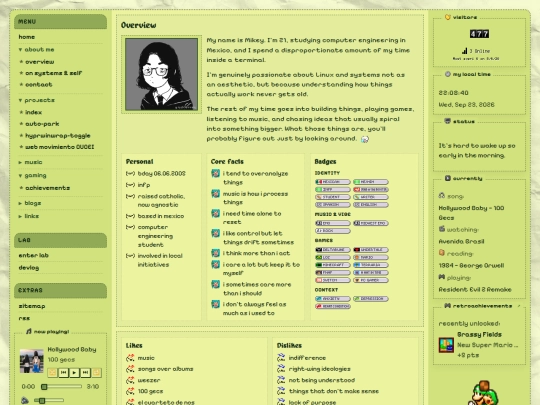Click the Student badge
Screen dimensions: 540x405
click(333, 197)
